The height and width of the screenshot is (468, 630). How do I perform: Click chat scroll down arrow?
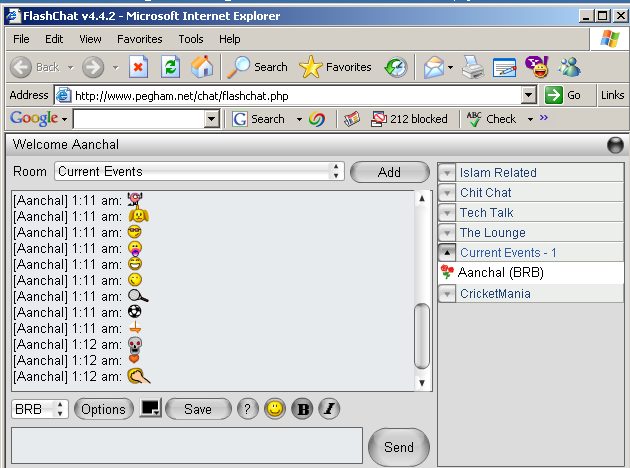point(421,383)
